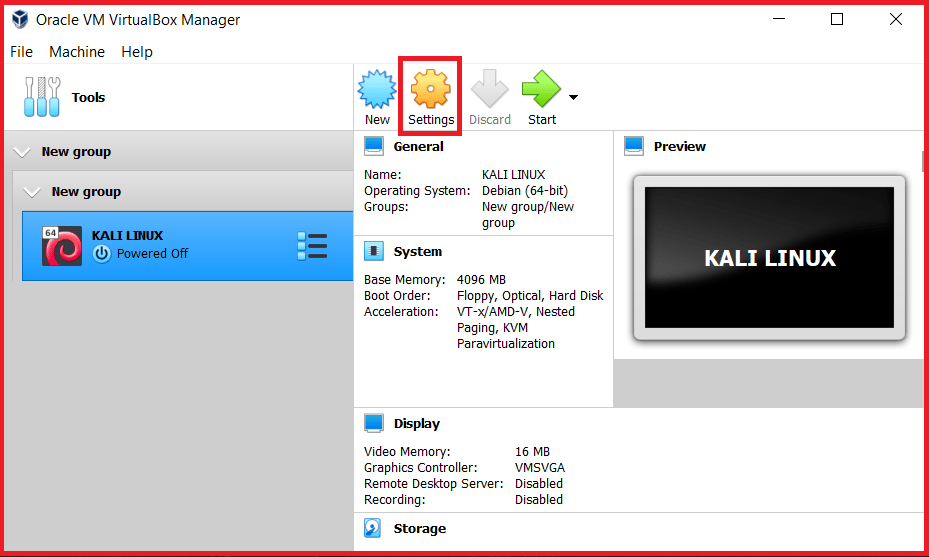Click the Display section monitor icon
929x557 pixels.
pos(374,423)
